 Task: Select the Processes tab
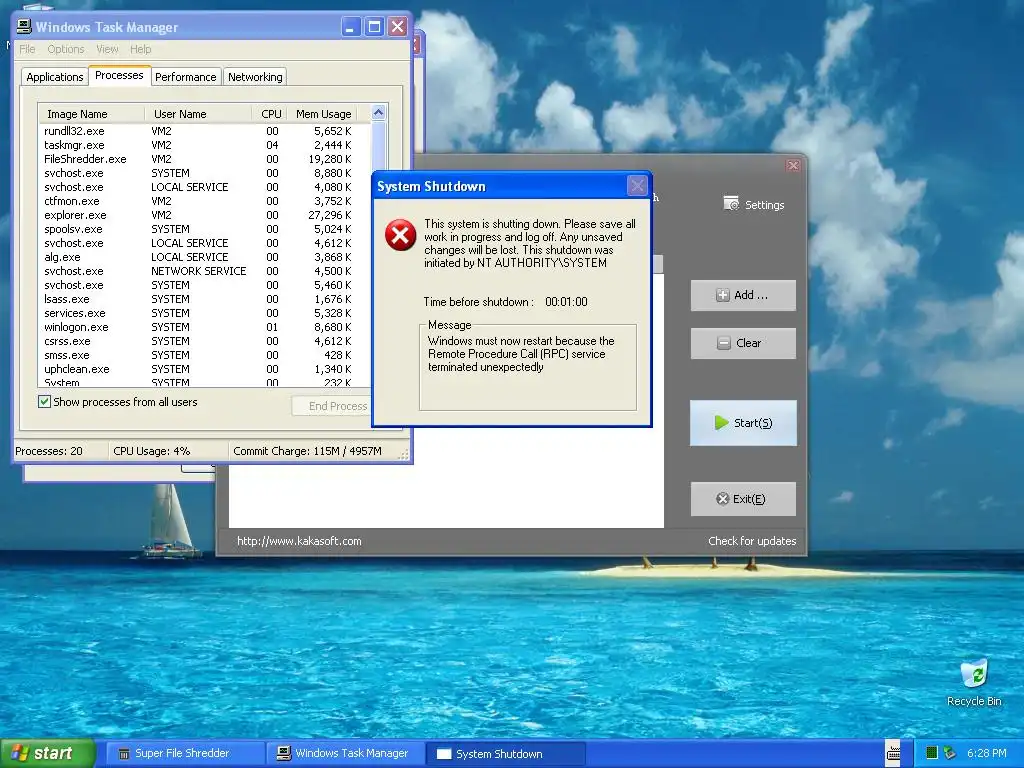click(x=120, y=75)
